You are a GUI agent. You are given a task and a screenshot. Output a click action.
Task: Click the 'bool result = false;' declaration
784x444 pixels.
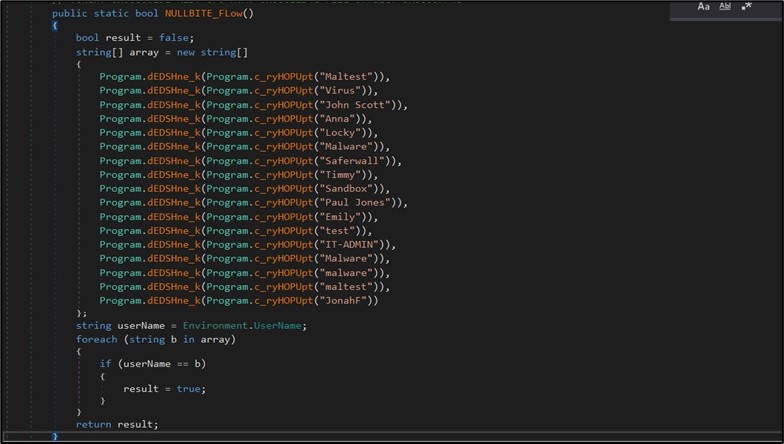[134, 38]
